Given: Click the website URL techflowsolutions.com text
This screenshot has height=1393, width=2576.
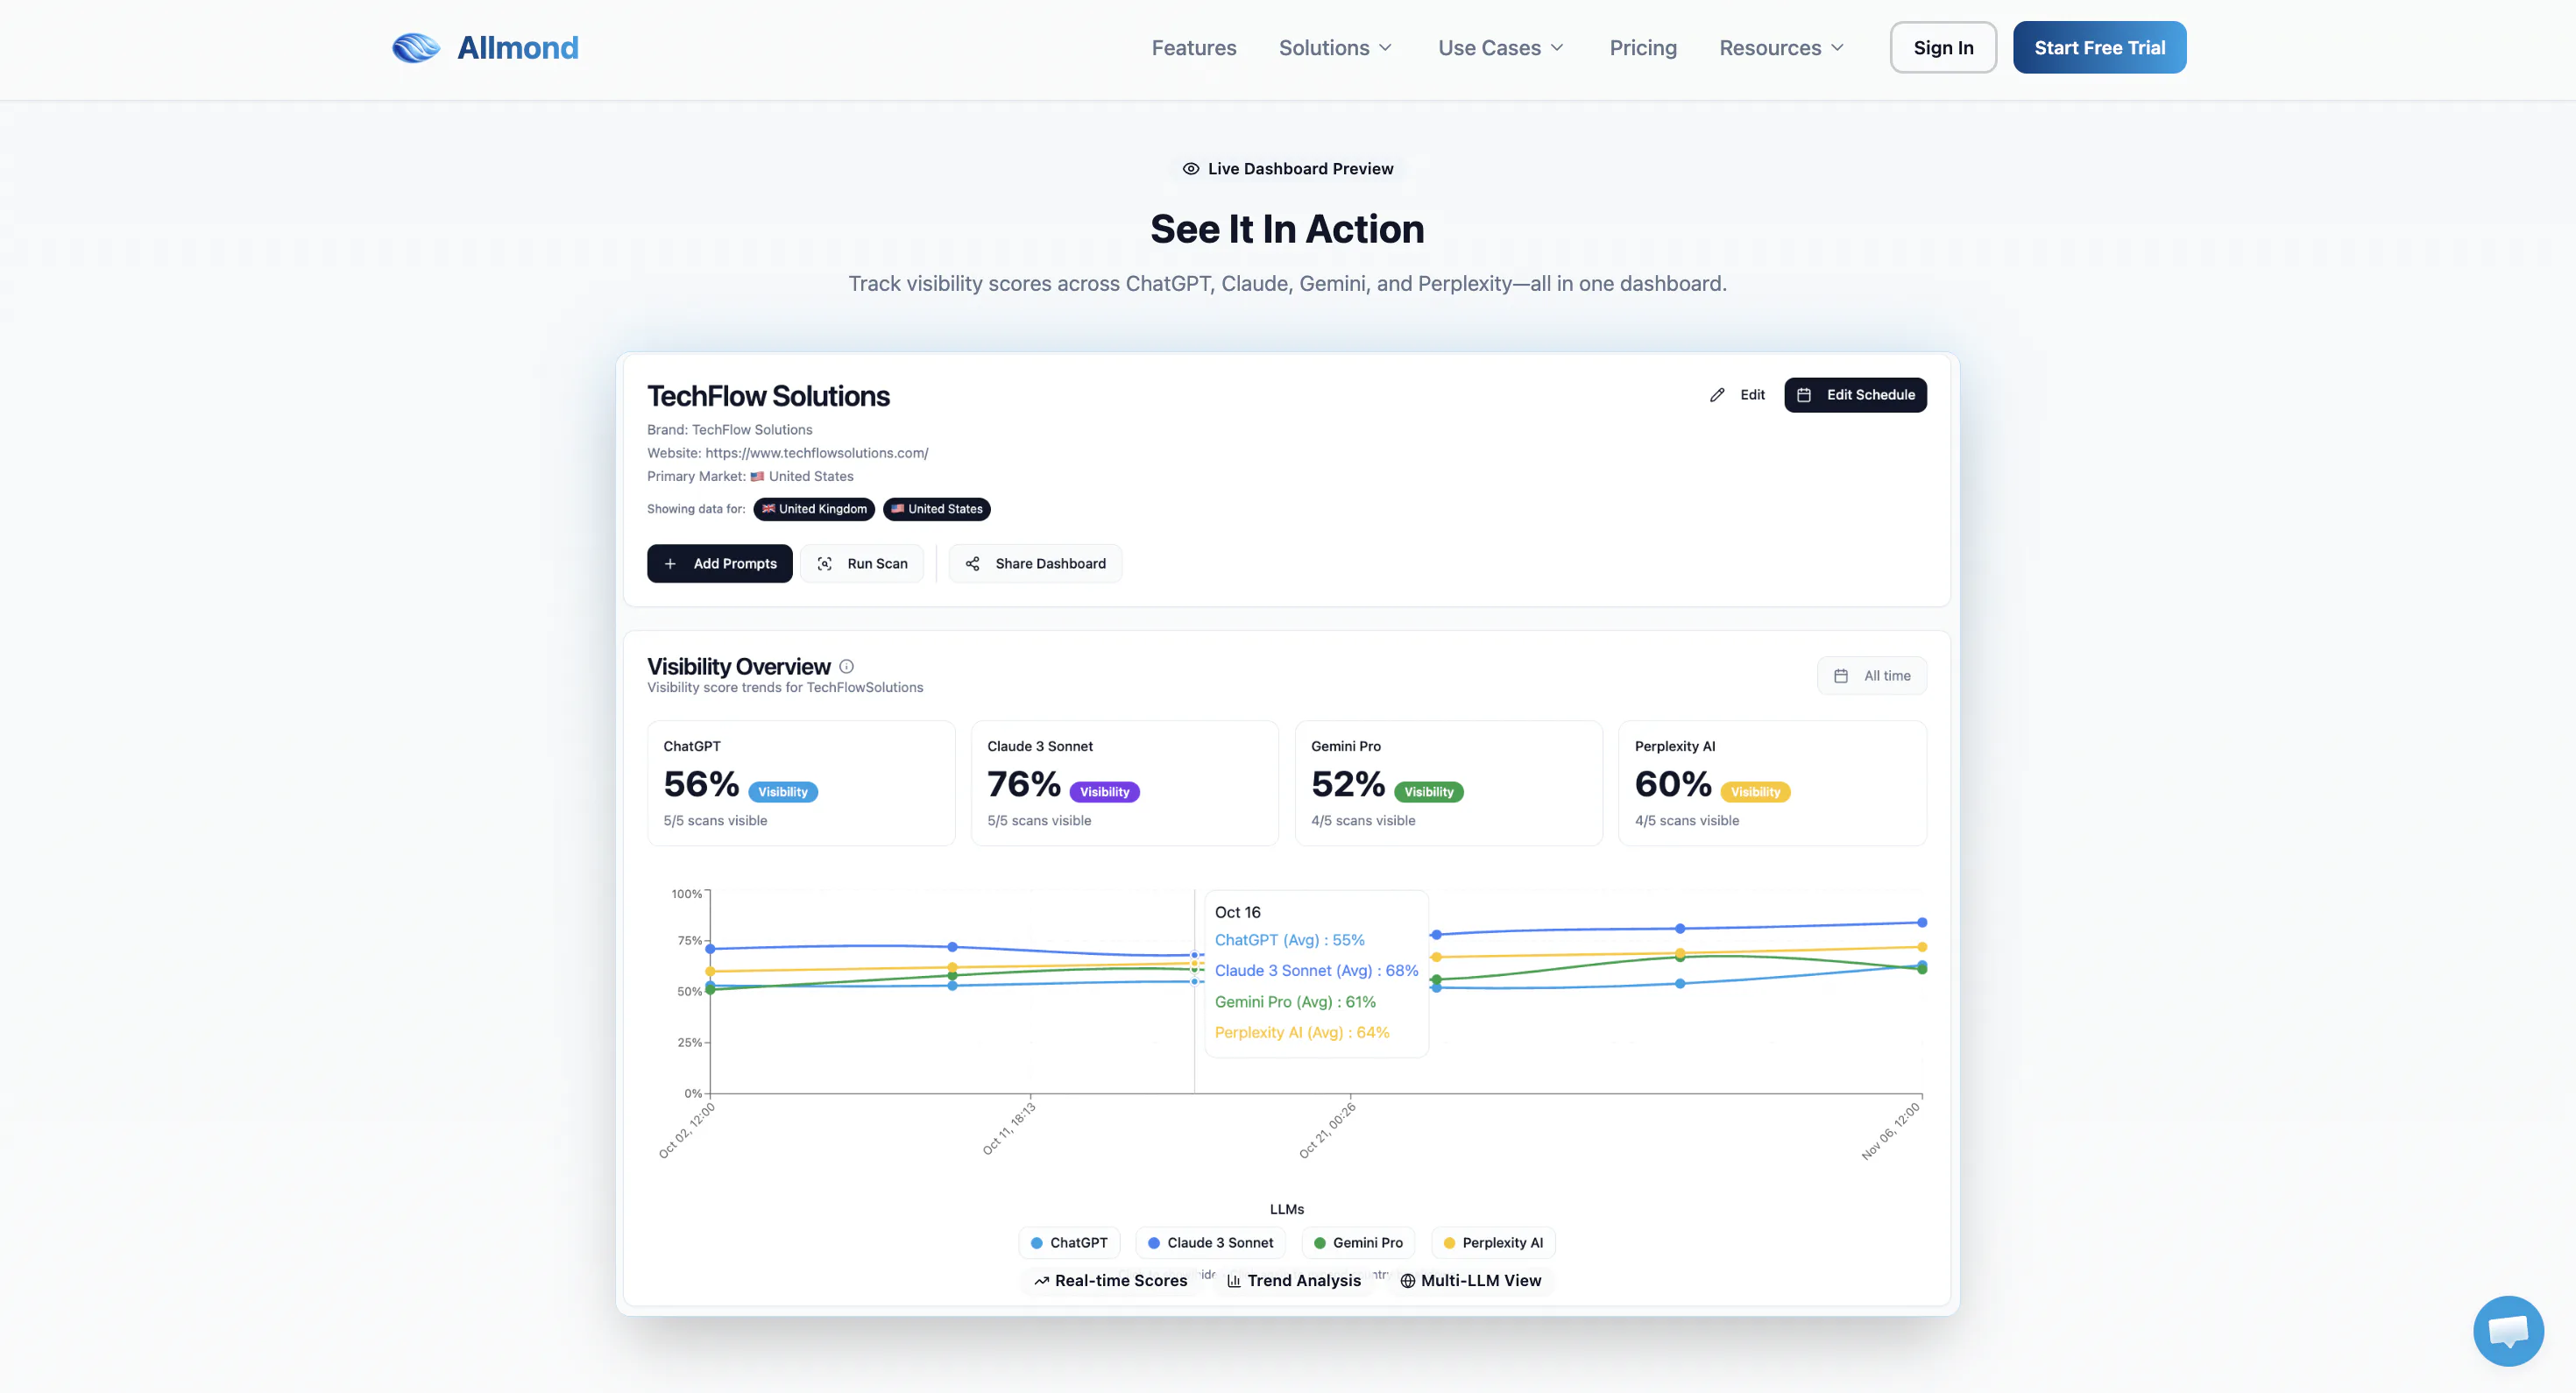Looking at the screenshot, I should pos(817,453).
